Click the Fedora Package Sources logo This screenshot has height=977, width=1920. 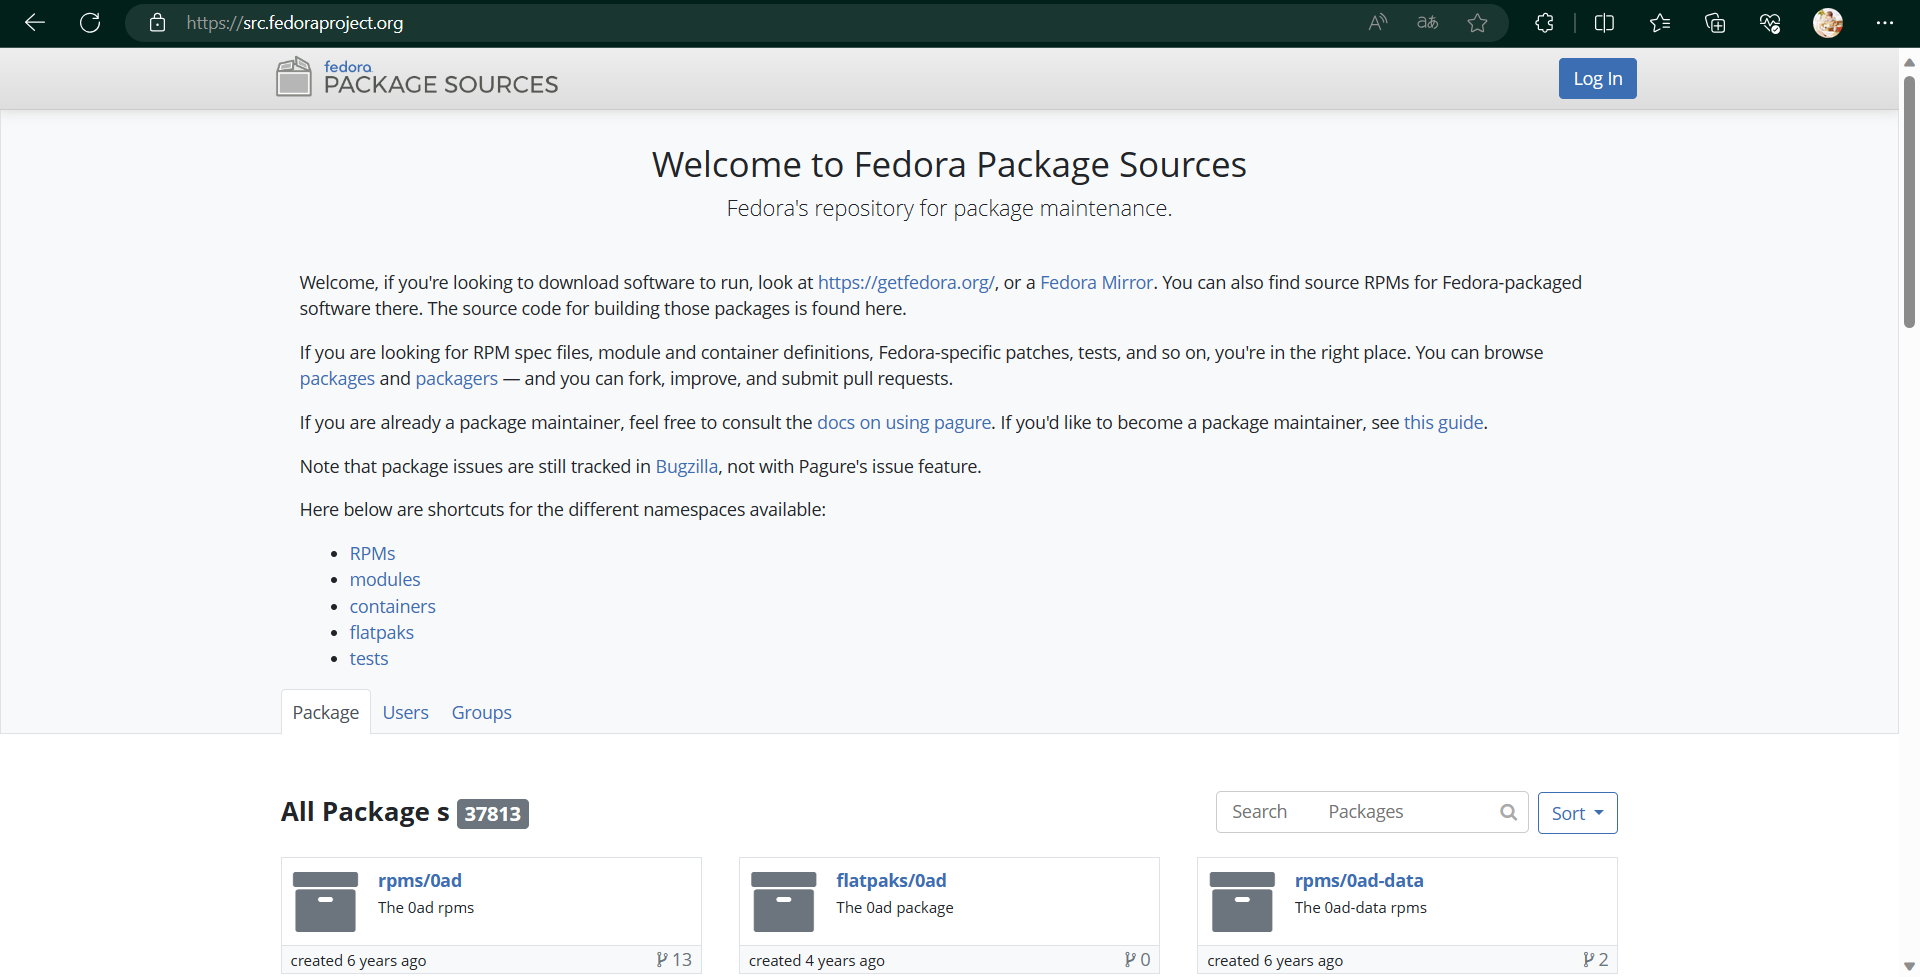(417, 77)
